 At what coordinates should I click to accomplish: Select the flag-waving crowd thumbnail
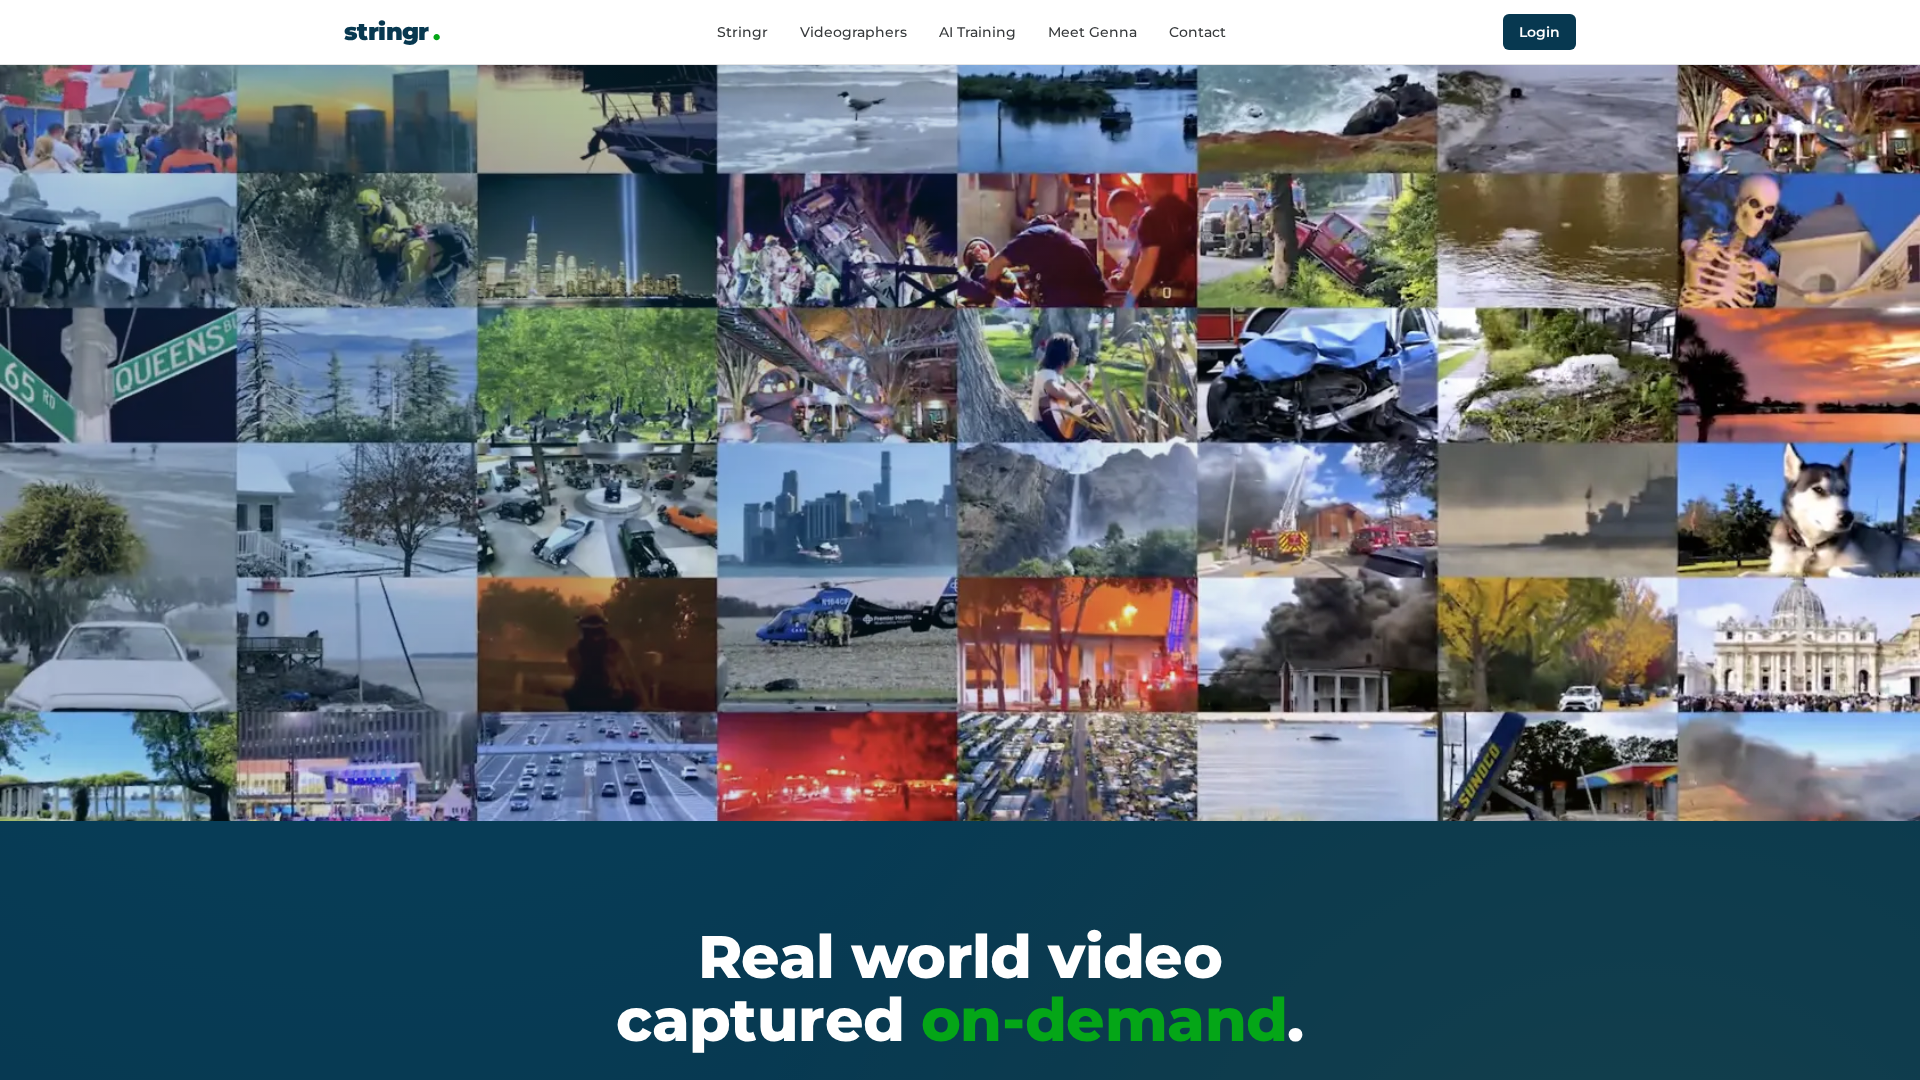(x=118, y=119)
